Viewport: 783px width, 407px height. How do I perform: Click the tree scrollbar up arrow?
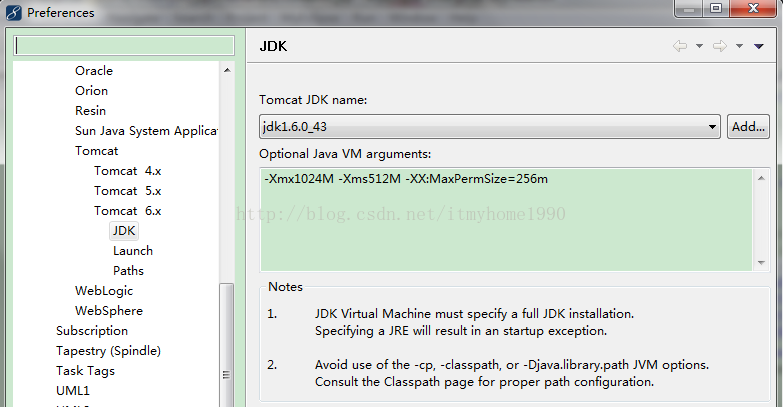tap(227, 70)
